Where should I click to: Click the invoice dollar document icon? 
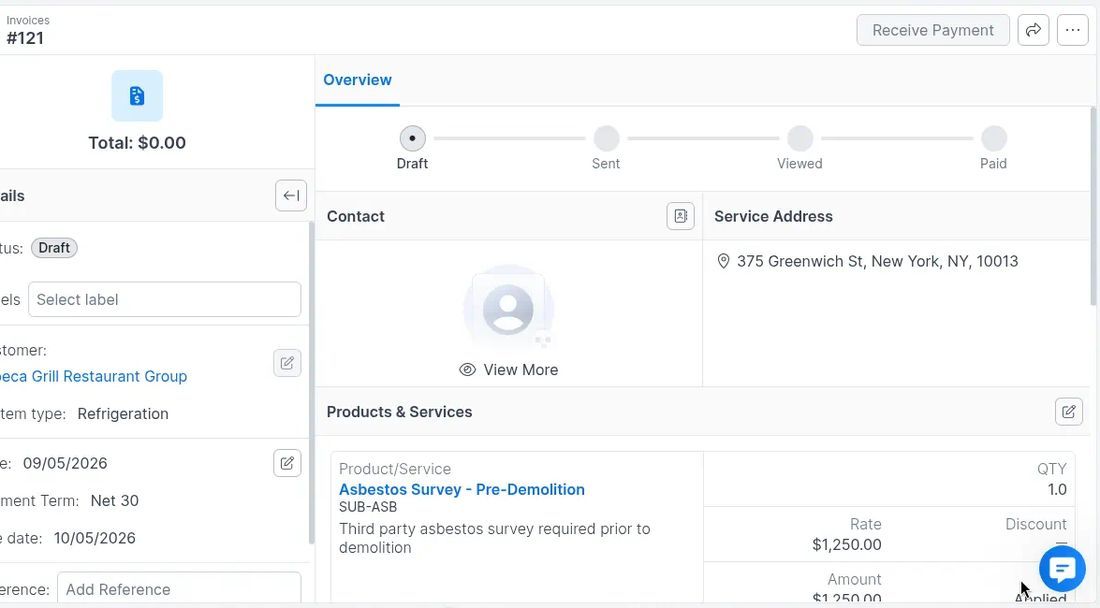tap(137, 95)
